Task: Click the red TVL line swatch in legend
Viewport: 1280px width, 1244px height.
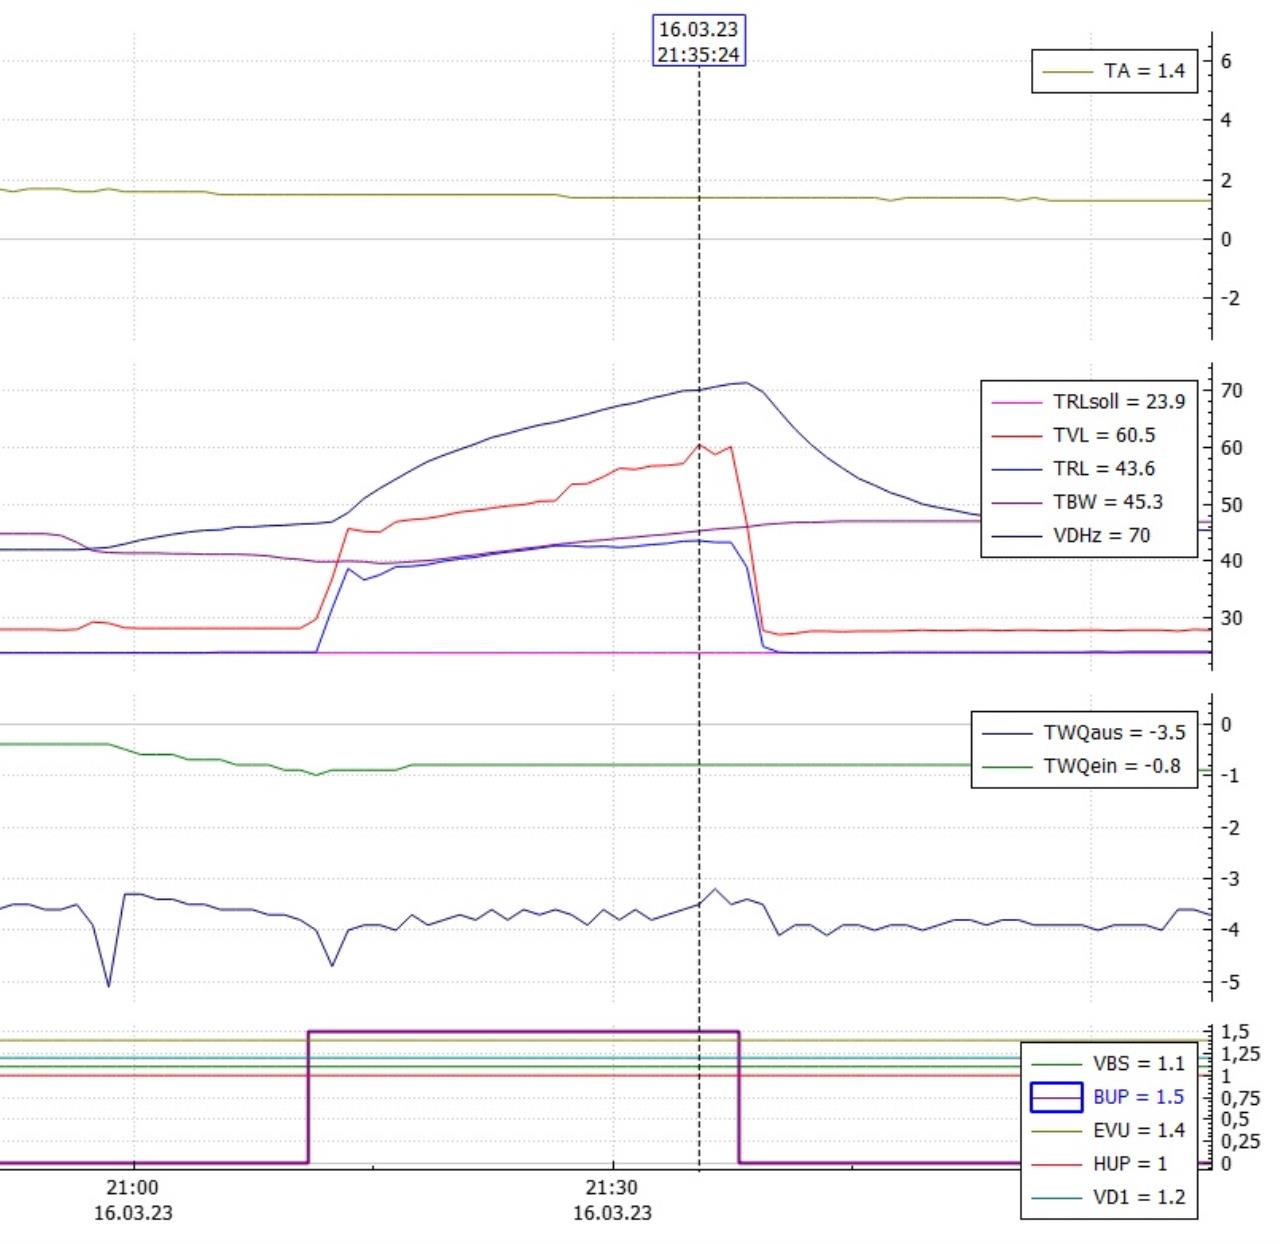Action: click(1016, 435)
